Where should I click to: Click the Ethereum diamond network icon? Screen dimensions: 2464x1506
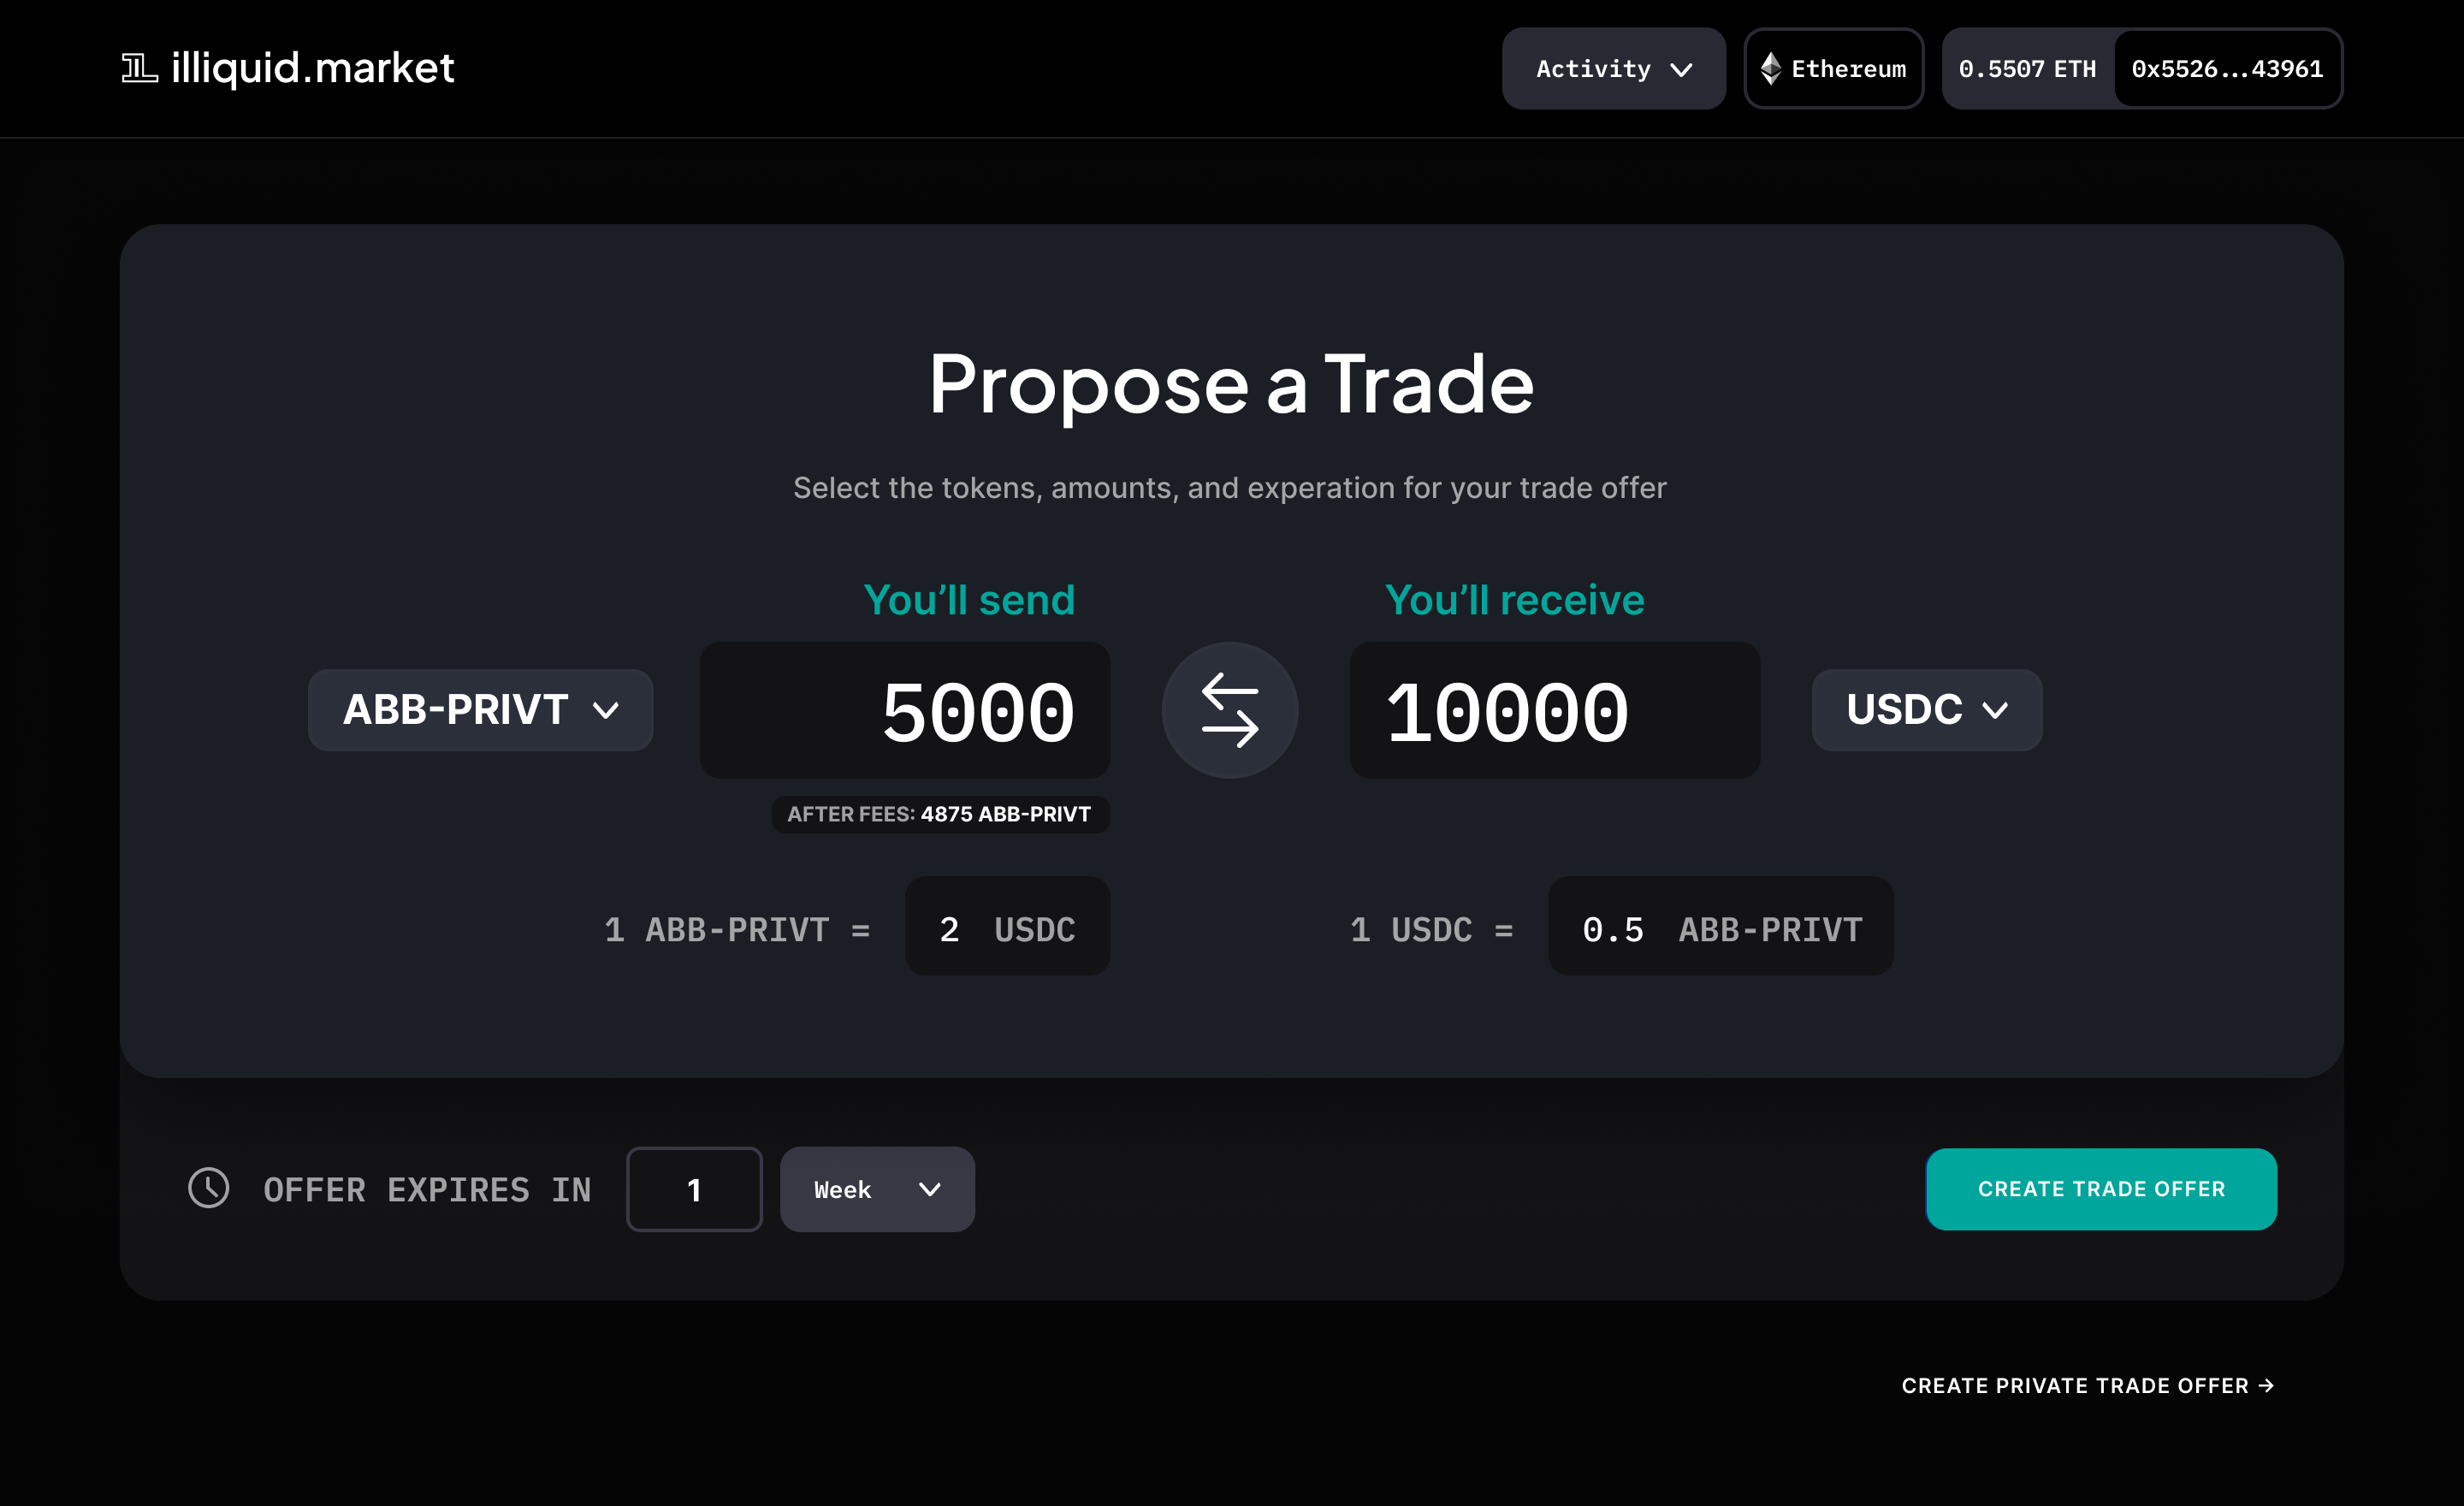point(1770,69)
